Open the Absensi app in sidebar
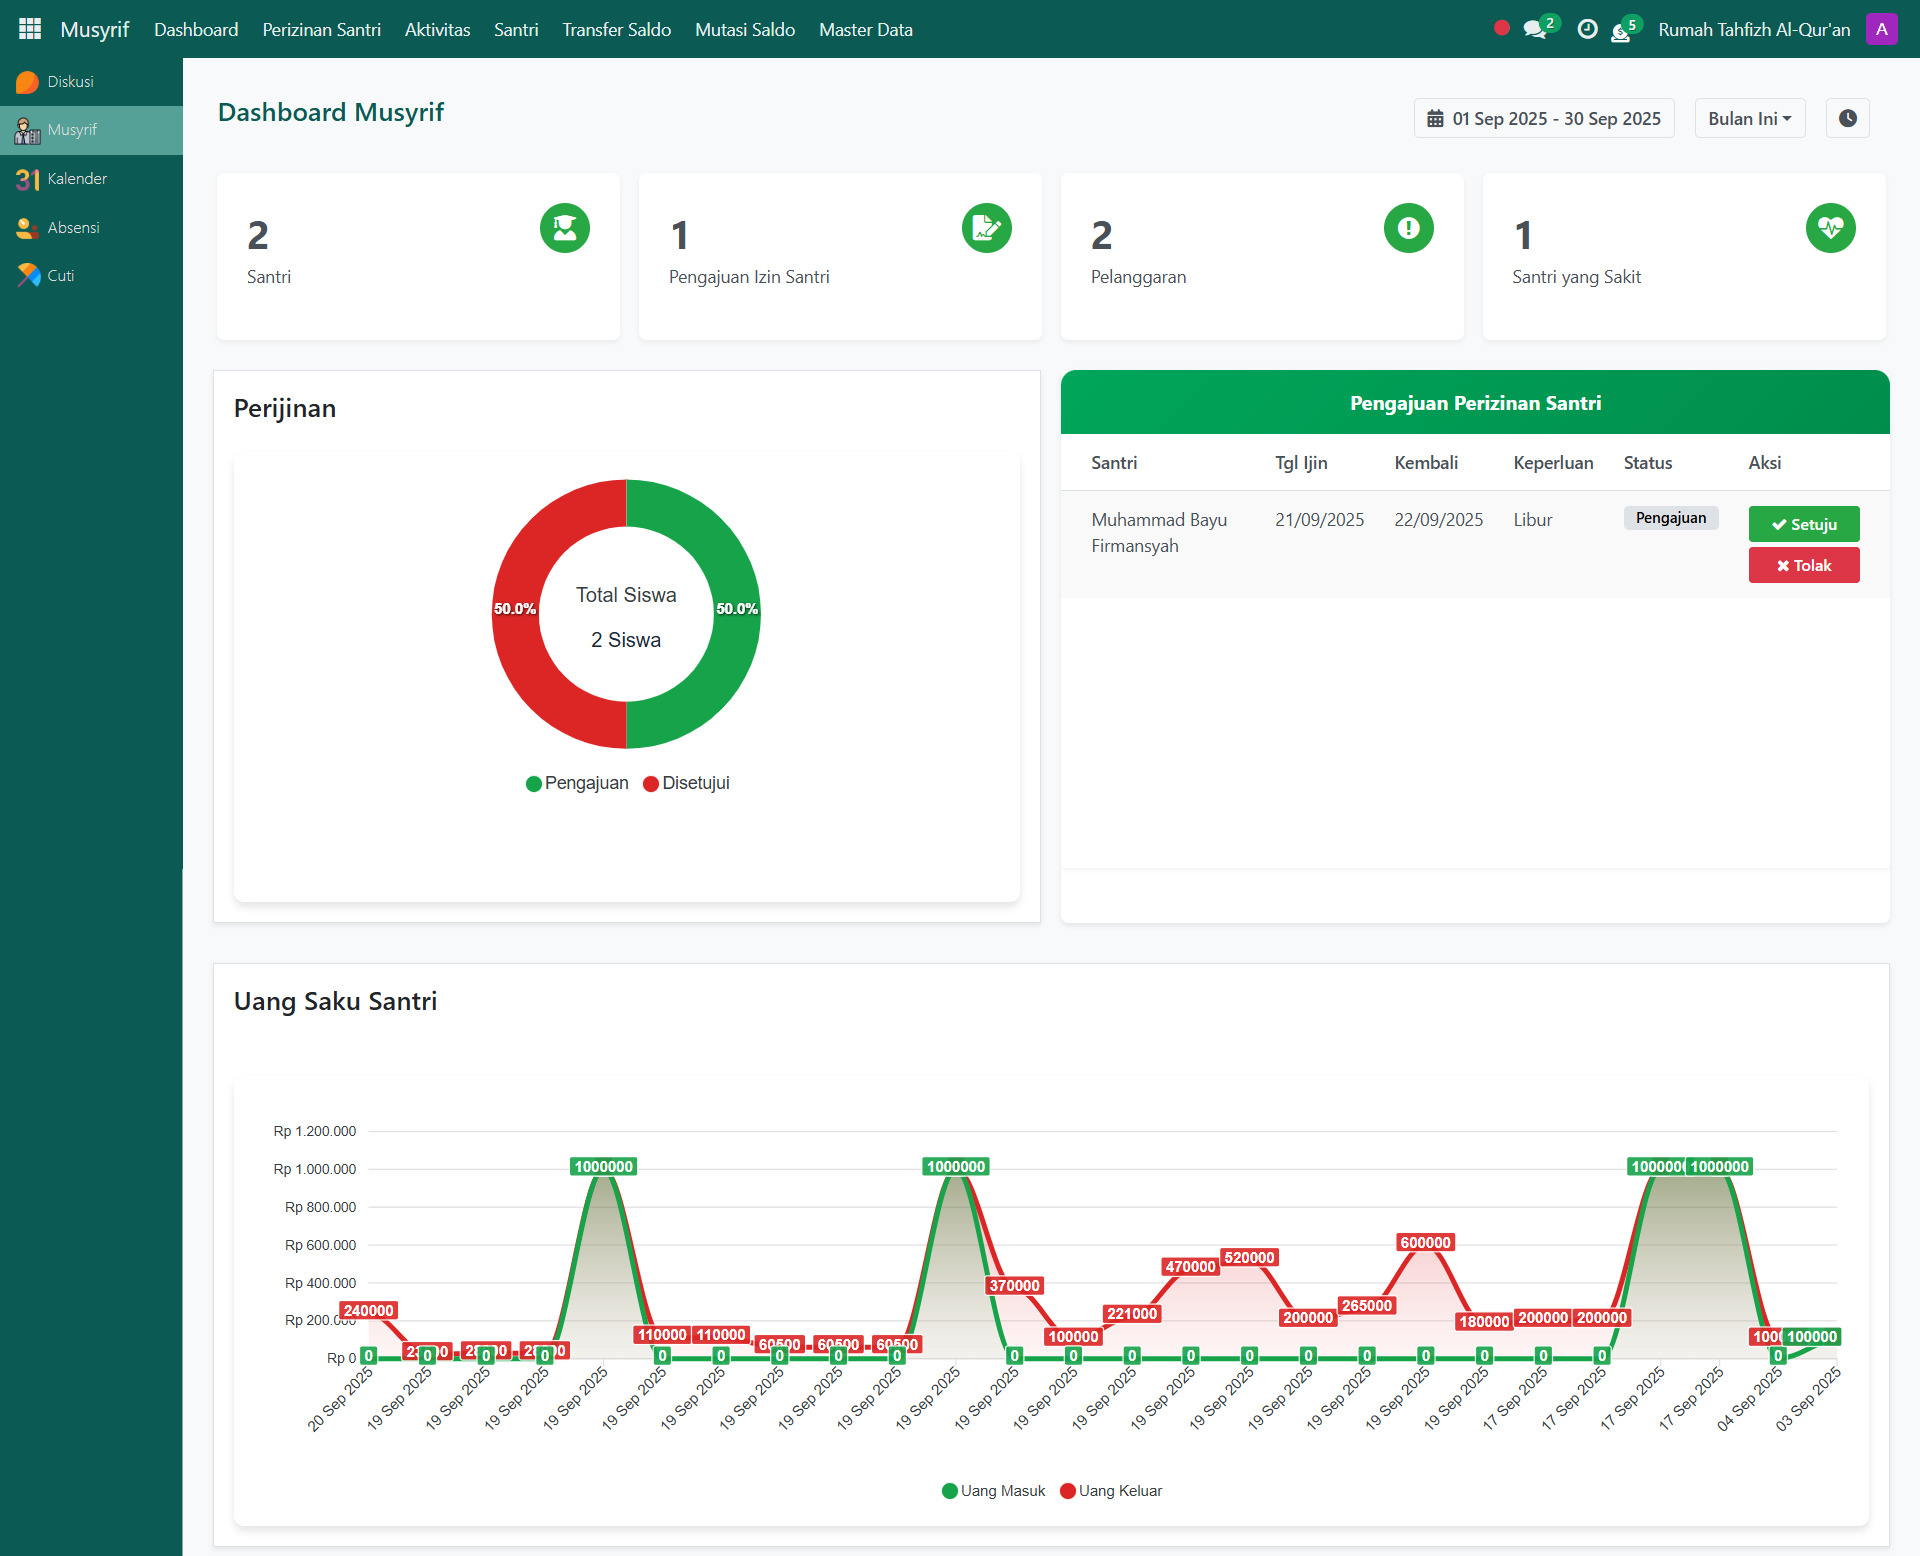Viewport: 1920px width, 1556px height. coord(73,228)
